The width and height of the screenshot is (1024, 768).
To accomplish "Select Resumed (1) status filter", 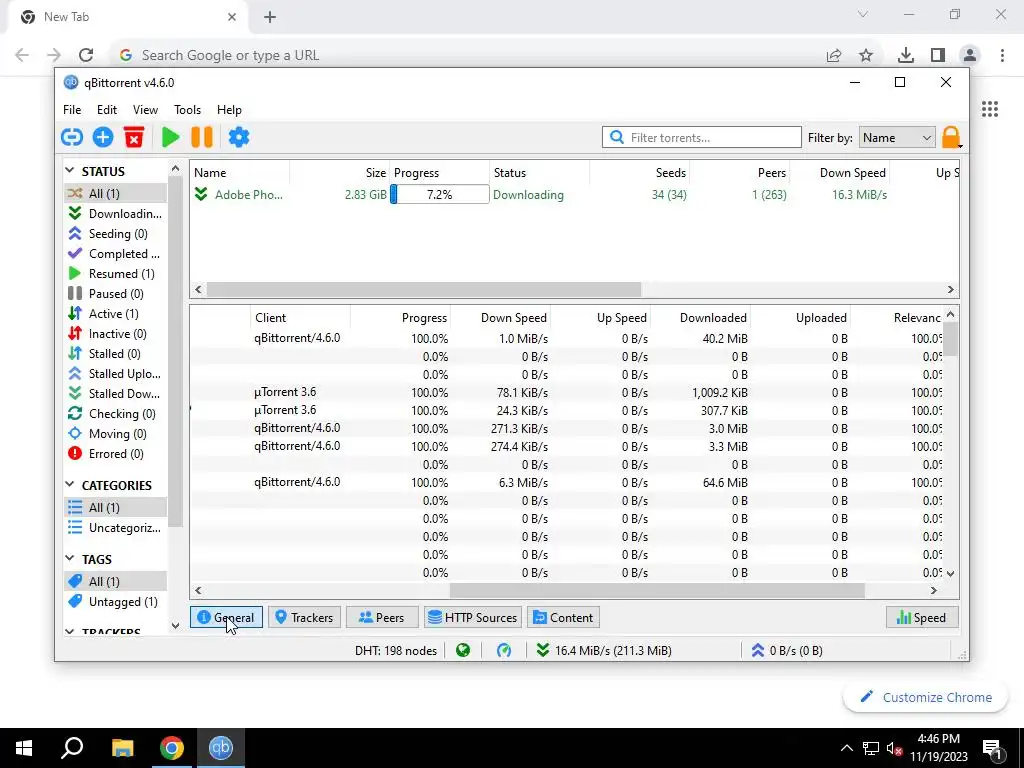I will coord(116,274).
